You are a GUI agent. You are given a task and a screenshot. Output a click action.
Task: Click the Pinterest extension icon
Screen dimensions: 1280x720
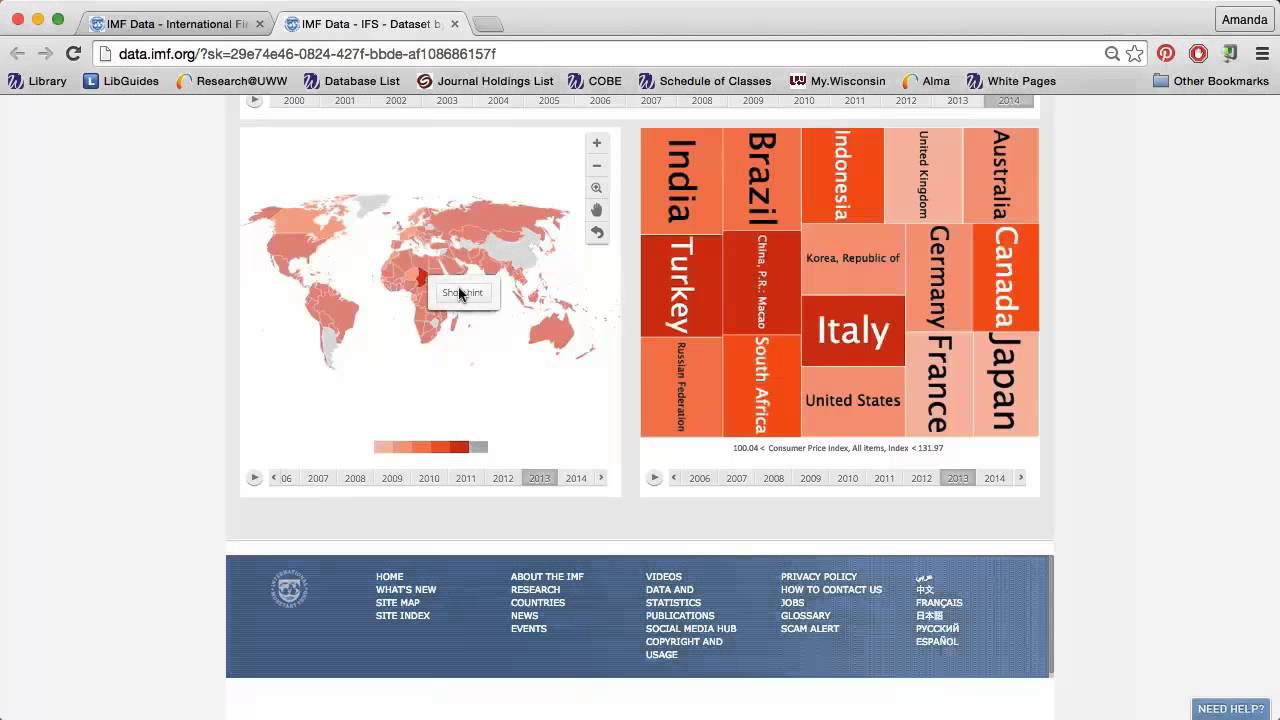point(1166,54)
